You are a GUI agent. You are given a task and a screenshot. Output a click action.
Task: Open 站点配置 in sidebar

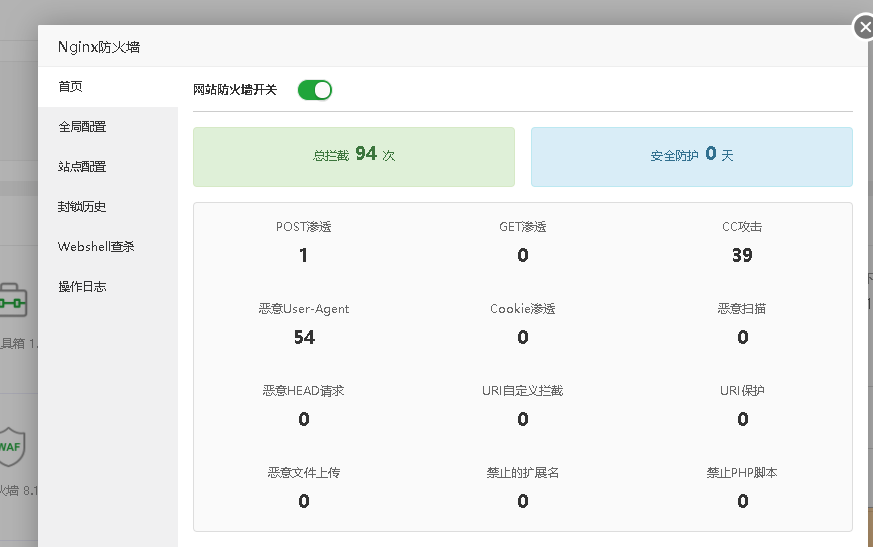tap(82, 167)
